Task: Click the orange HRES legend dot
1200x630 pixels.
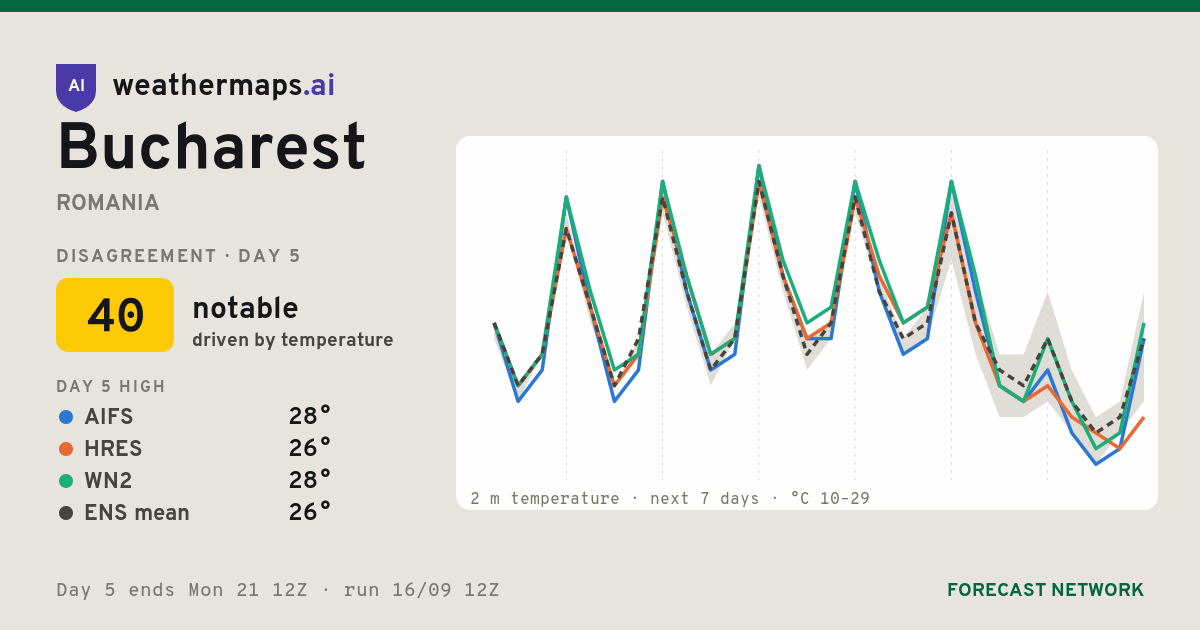Action: tap(66, 449)
